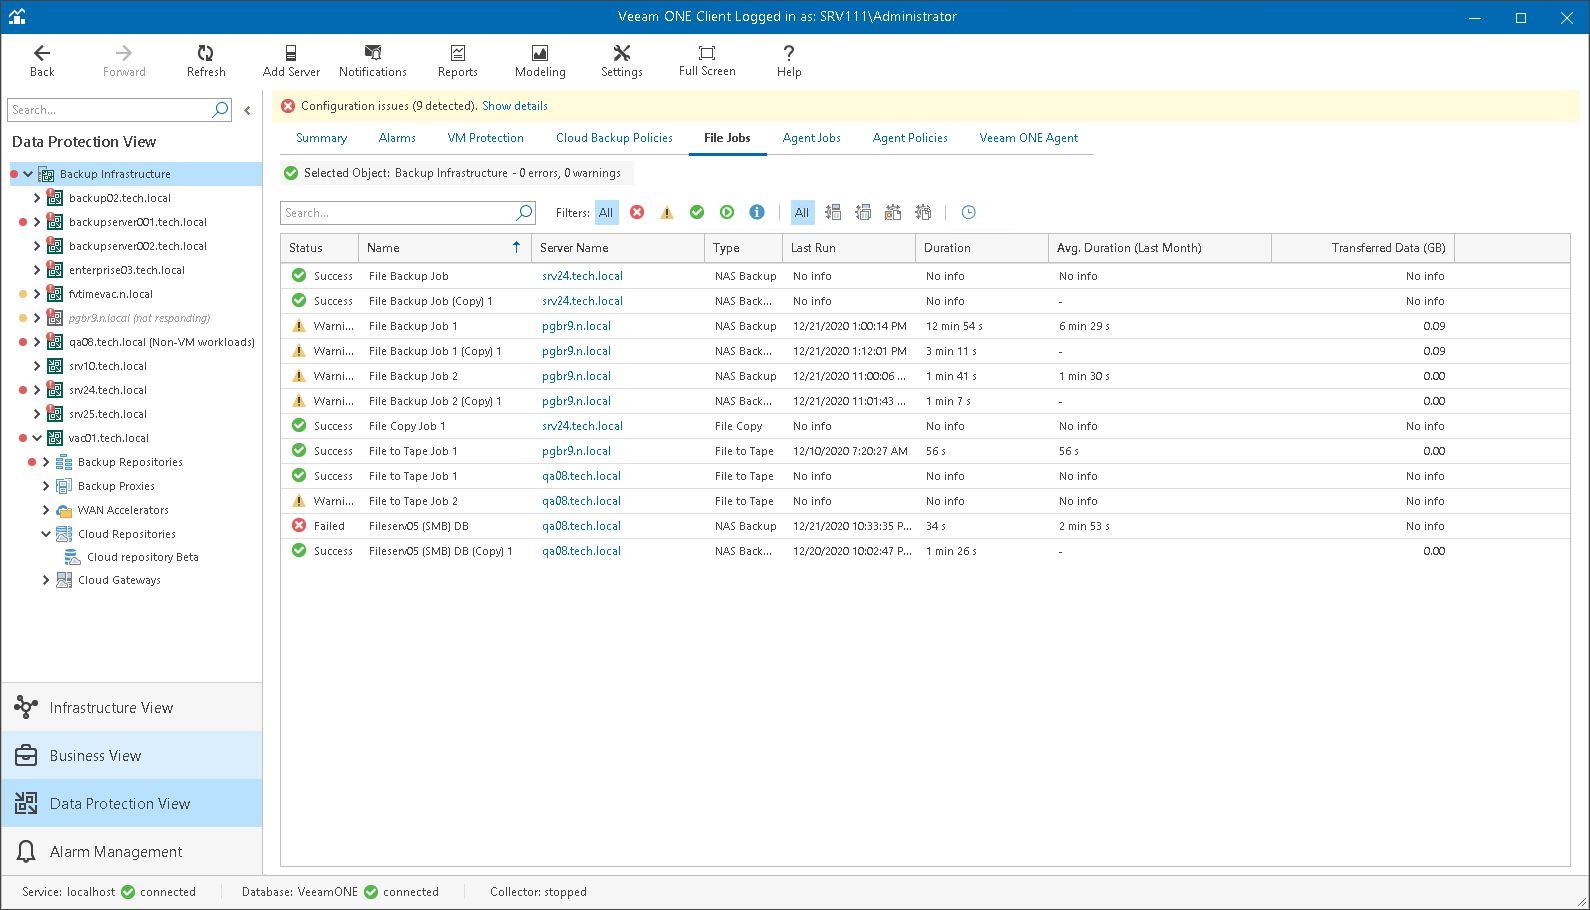Toggle the clock time period filter
This screenshot has height=910, width=1590.
968,212
